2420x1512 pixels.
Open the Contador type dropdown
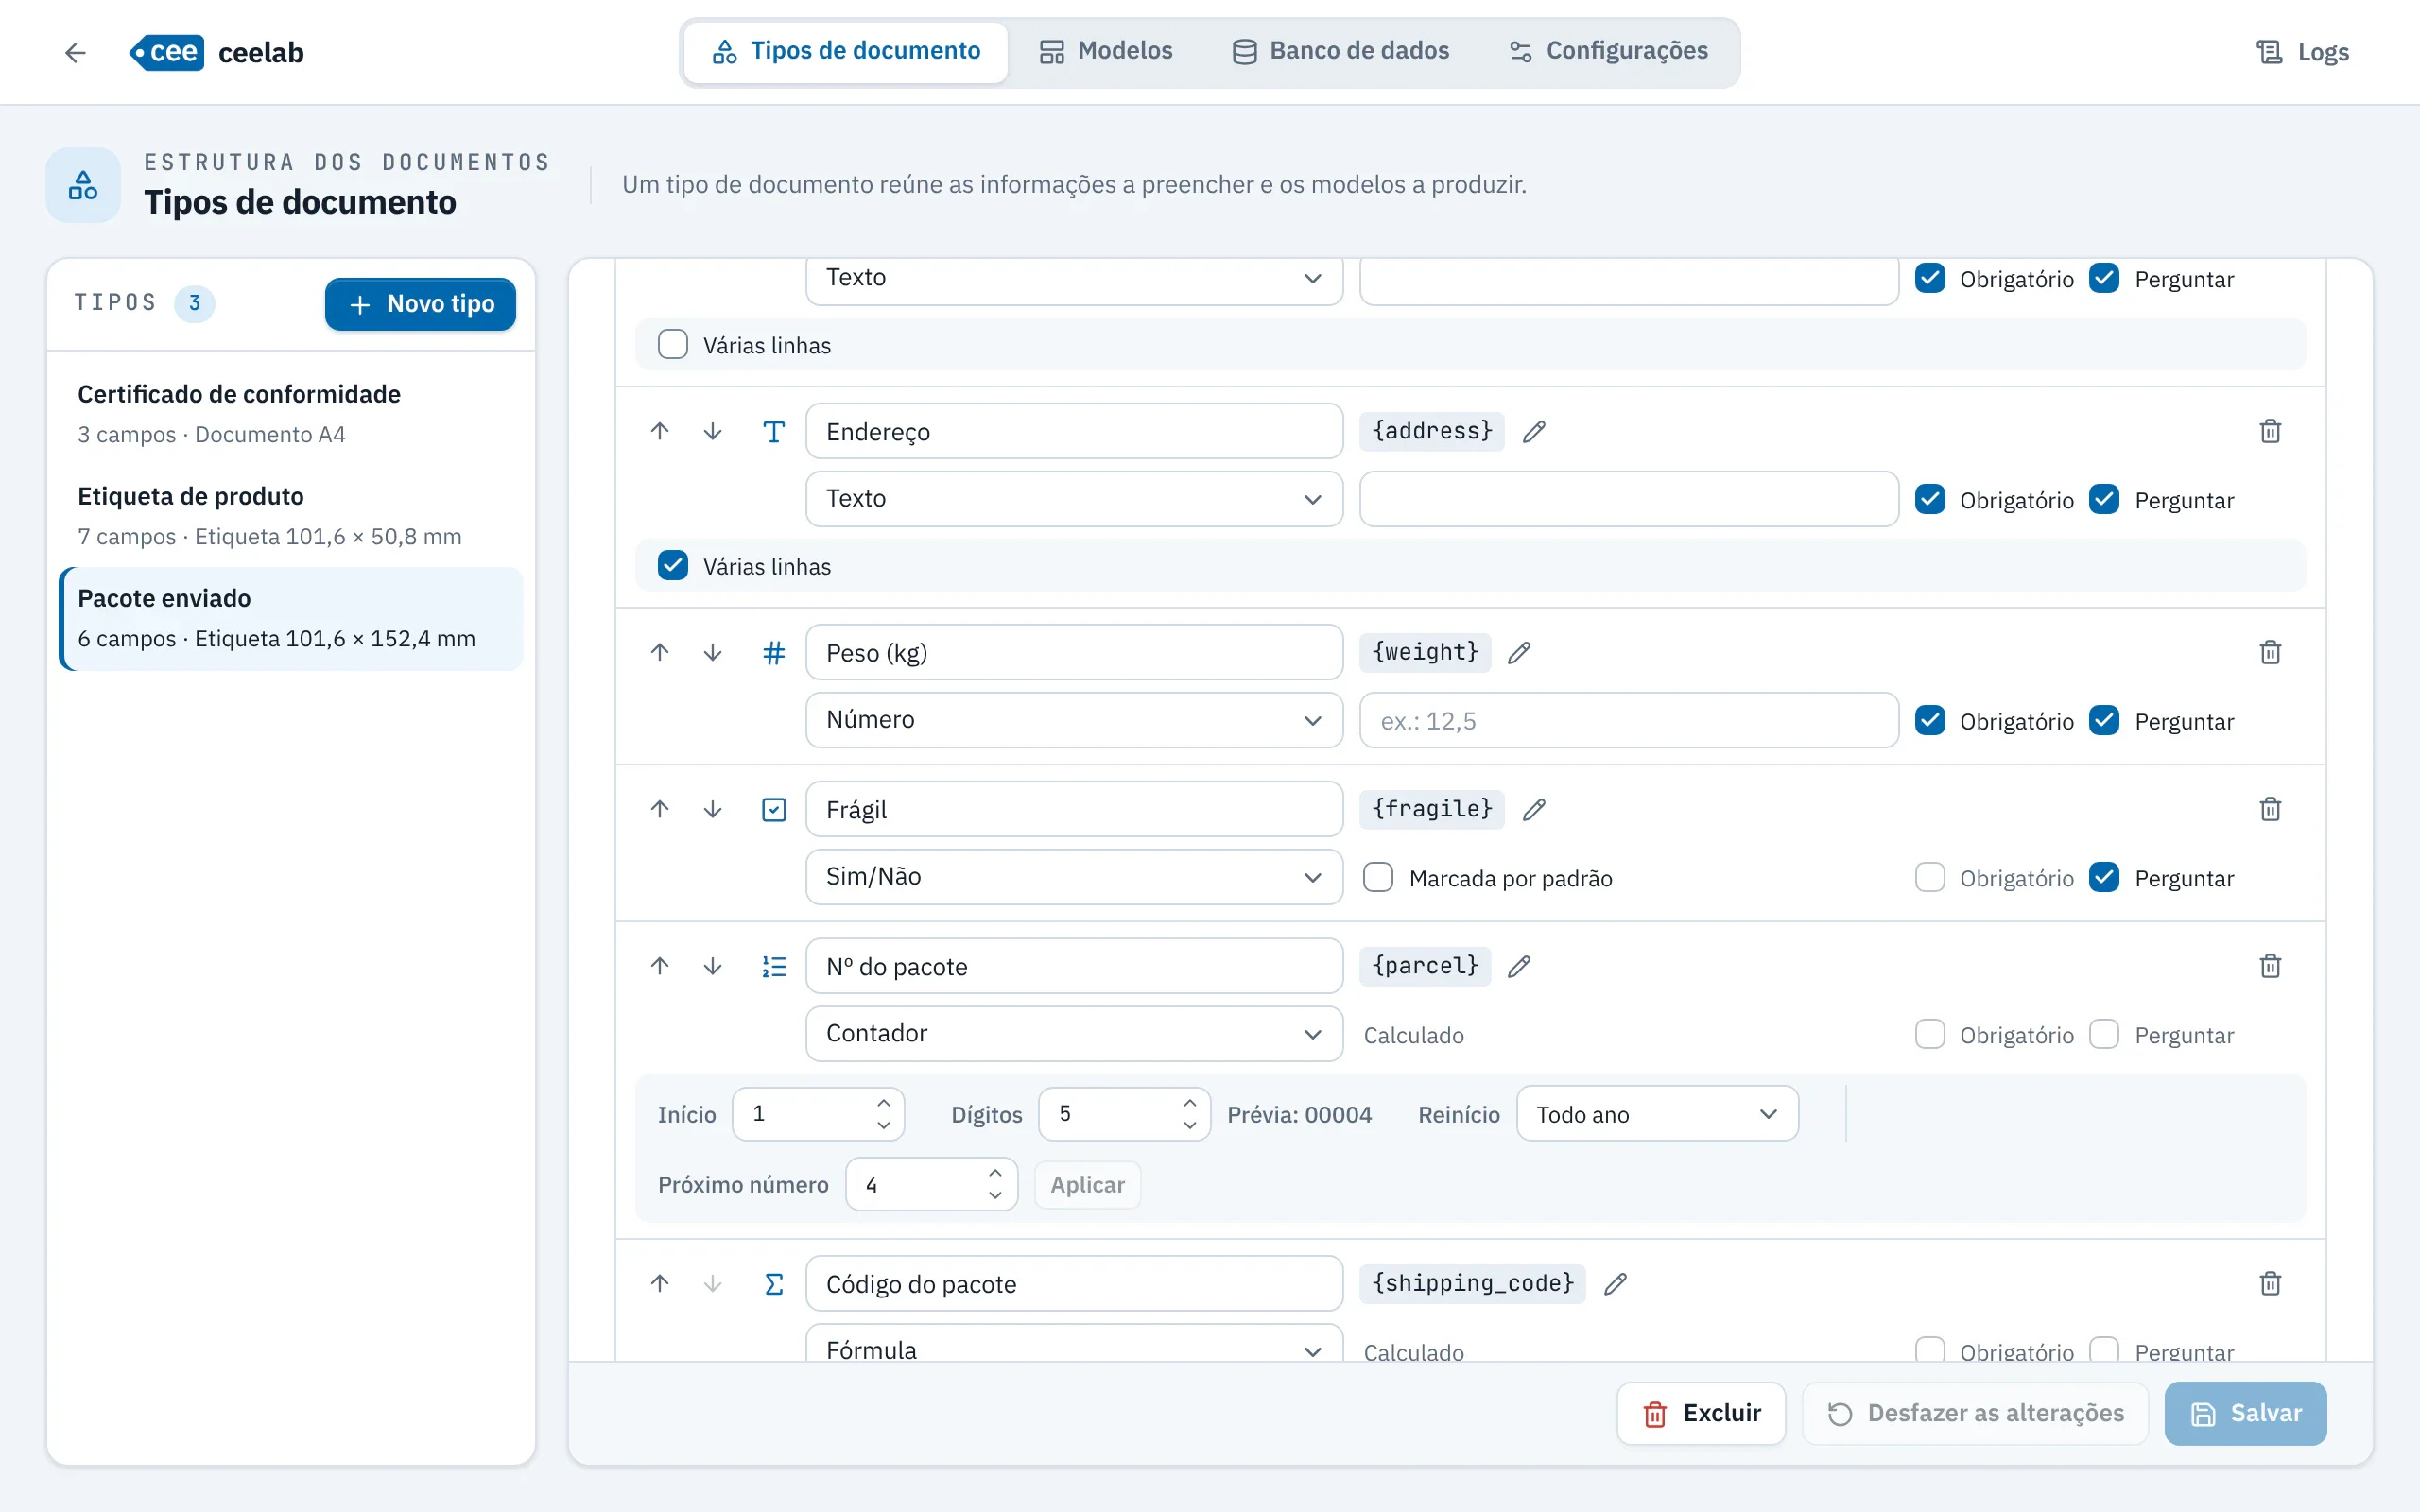point(1074,1034)
